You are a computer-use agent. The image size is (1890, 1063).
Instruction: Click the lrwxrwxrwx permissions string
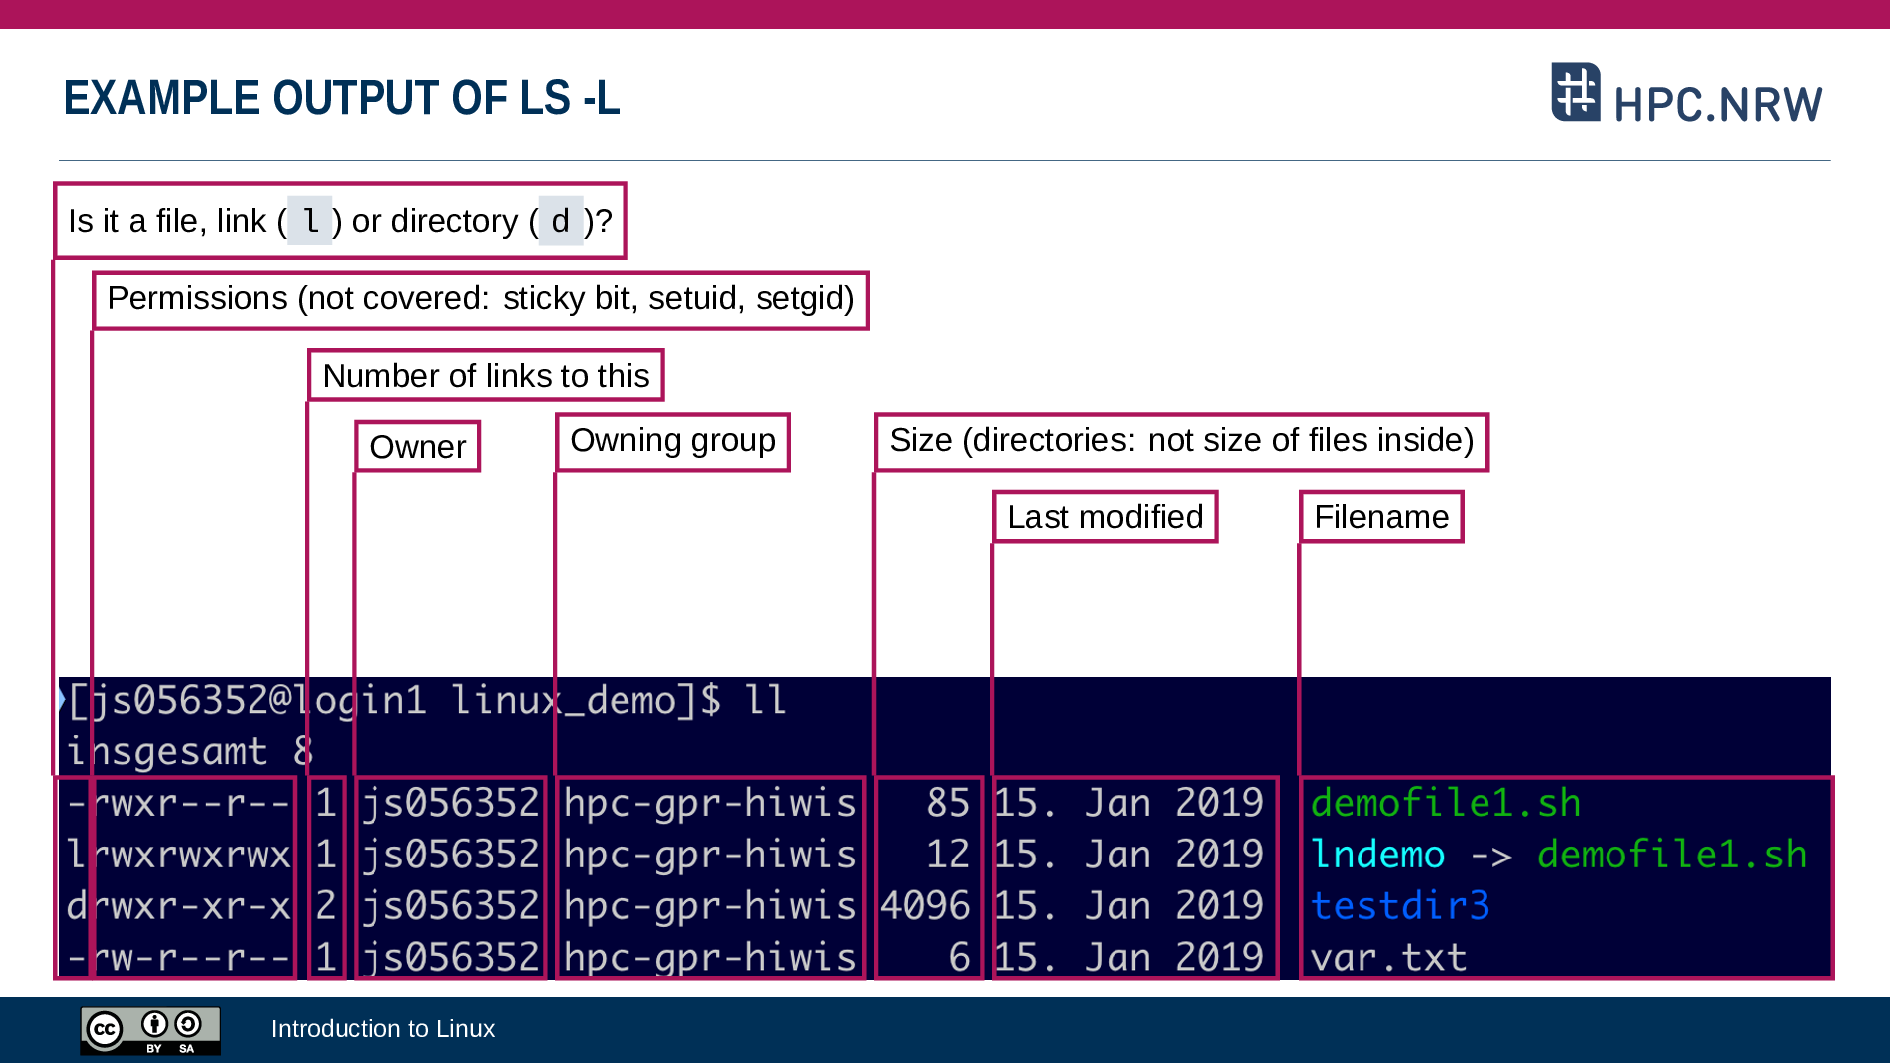click(x=178, y=855)
